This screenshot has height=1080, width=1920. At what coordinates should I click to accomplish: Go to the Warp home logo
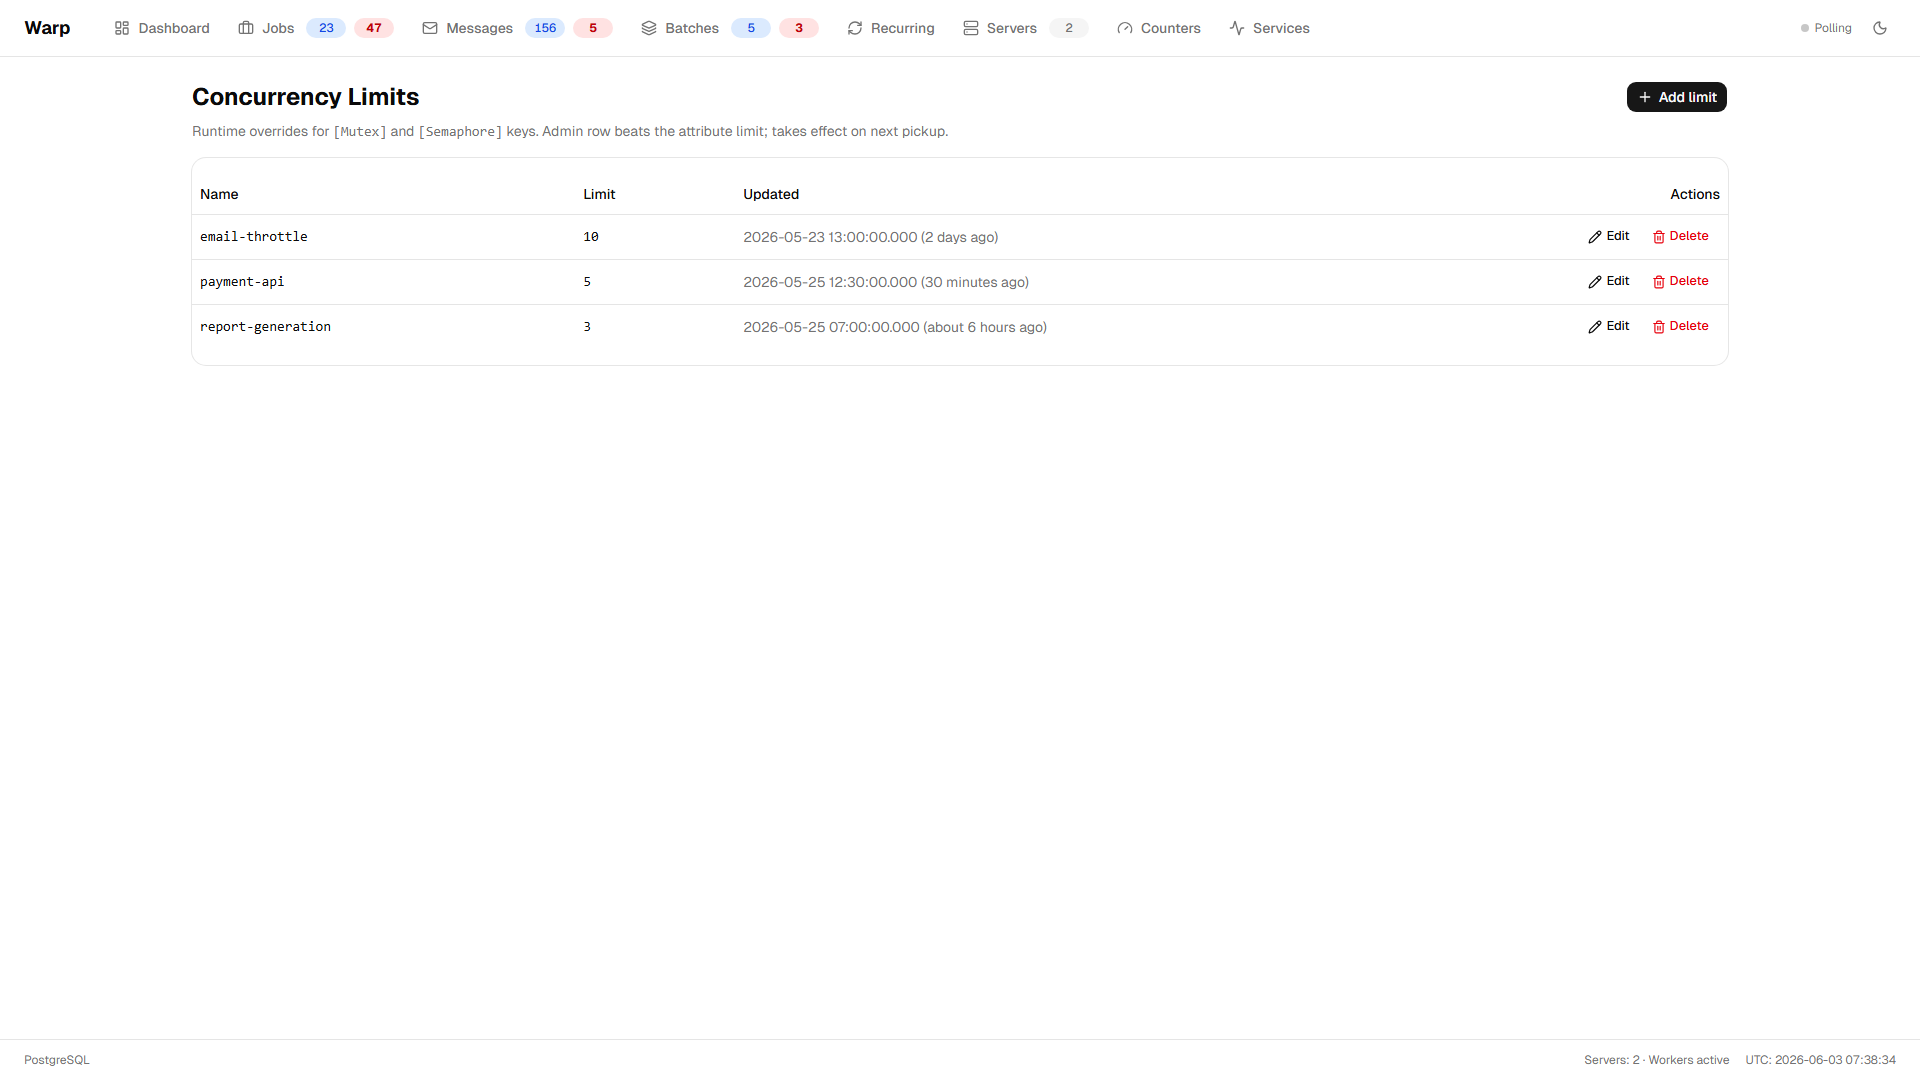click(47, 28)
